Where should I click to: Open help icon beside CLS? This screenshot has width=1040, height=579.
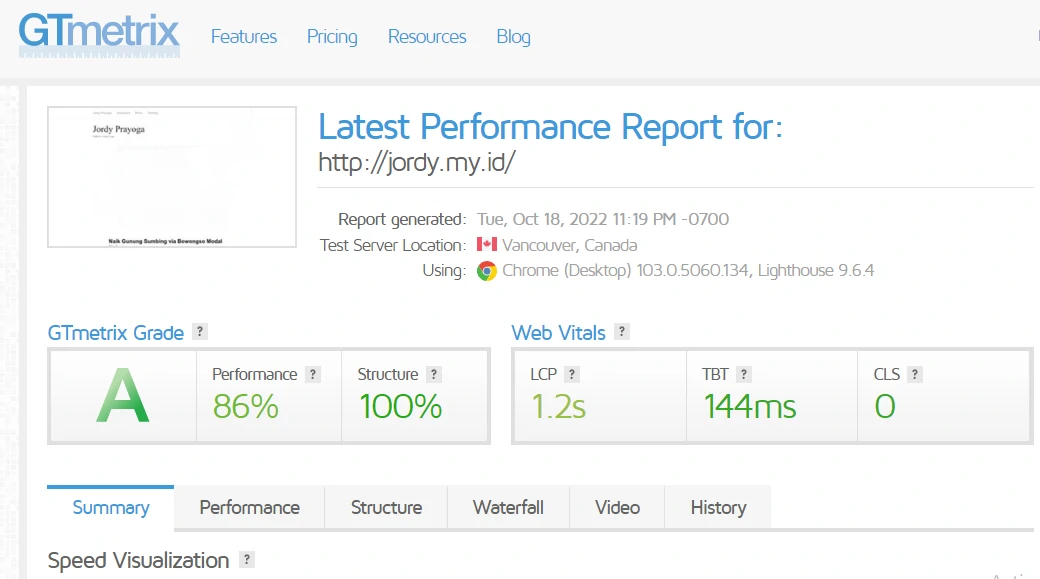(915, 374)
